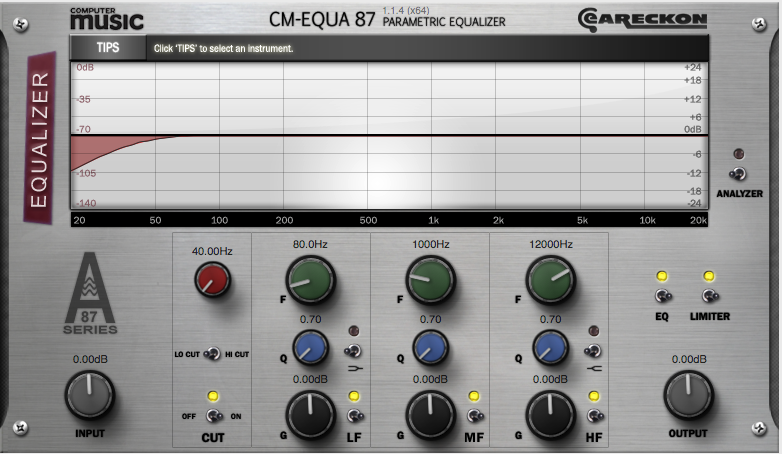Click the A 87 Series logo
The width and height of the screenshot is (782, 454).
90,293
